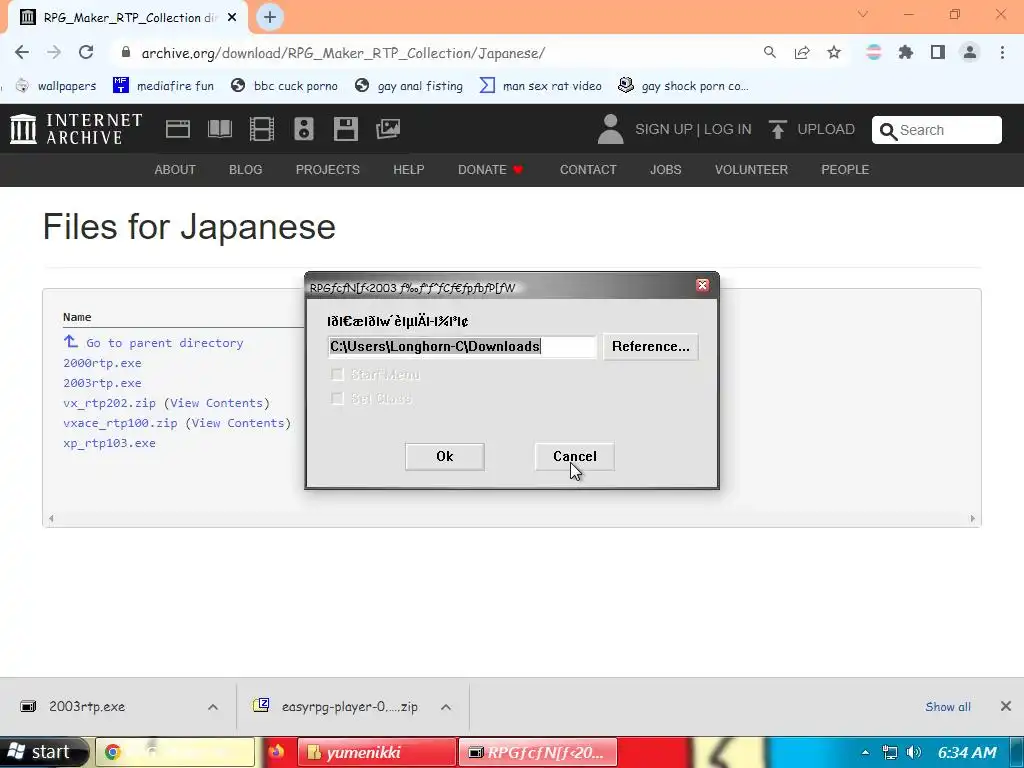The height and width of the screenshot is (768, 1024).
Task: Click the xp_rtp103.exe link
Action: [x=110, y=443]
